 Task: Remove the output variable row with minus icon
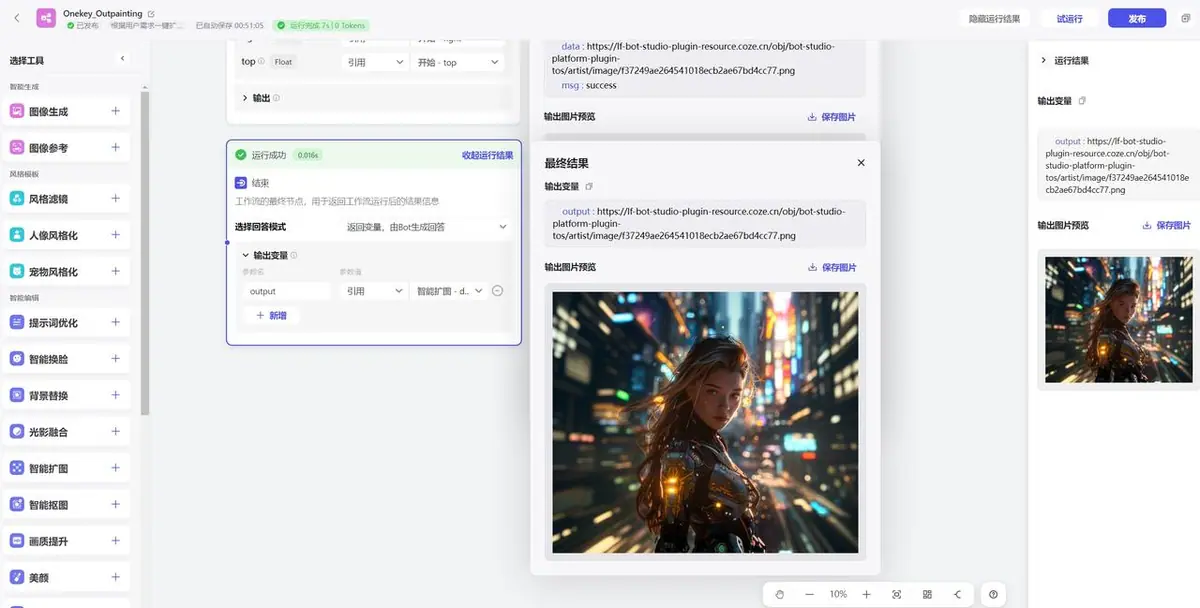pyautogui.click(x=497, y=291)
